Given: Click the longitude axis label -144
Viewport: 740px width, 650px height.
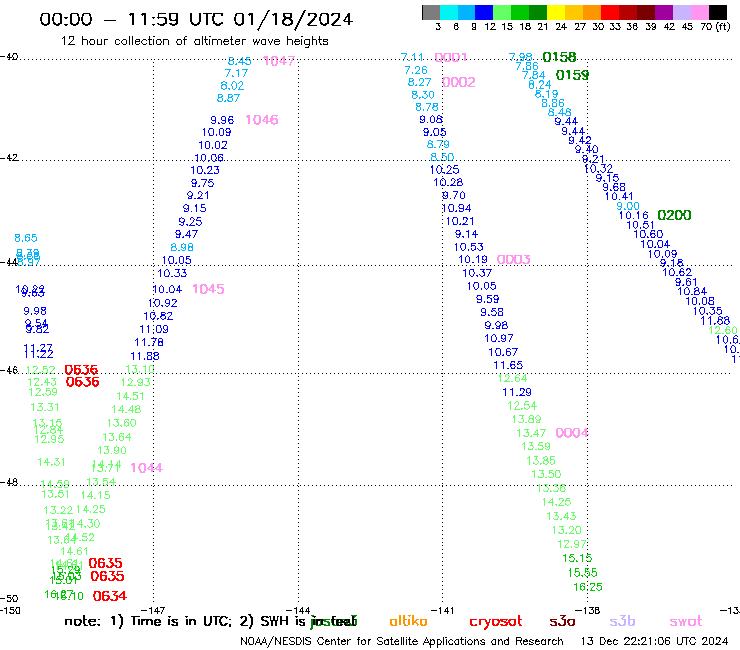Looking at the screenshot, I should pos(298,611).
